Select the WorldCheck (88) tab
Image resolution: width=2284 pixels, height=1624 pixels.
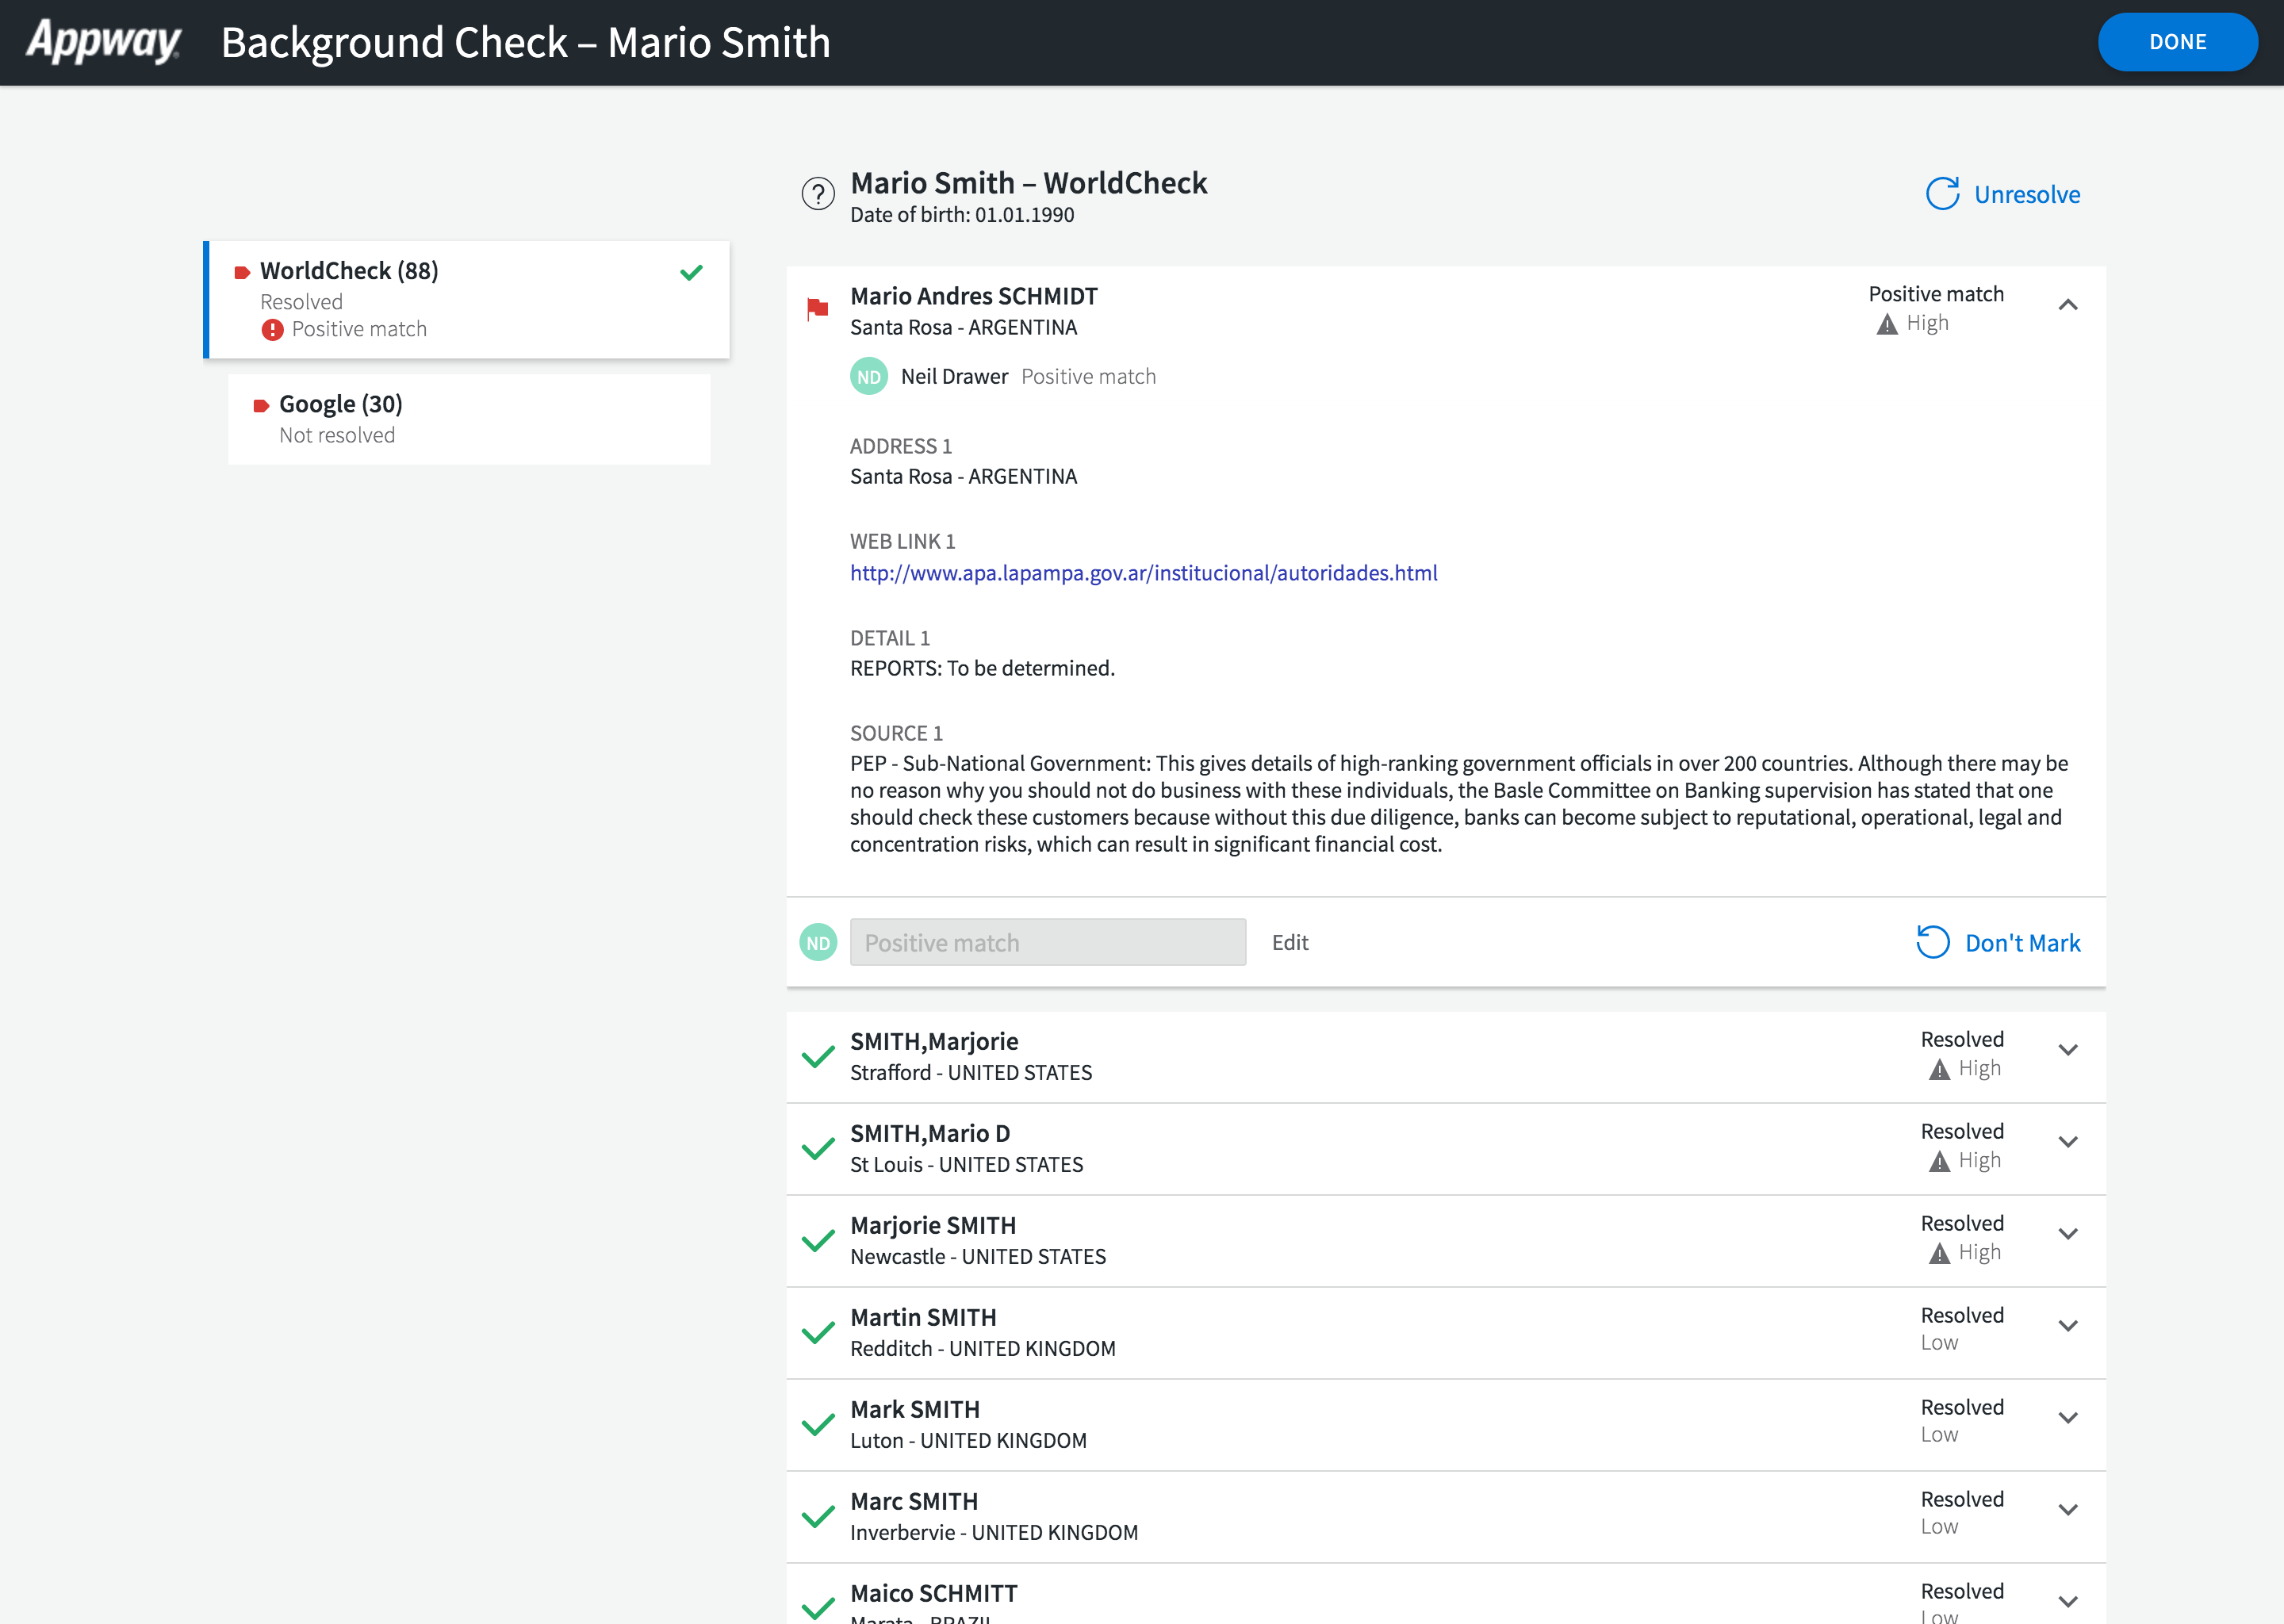[x=467, y=299]
